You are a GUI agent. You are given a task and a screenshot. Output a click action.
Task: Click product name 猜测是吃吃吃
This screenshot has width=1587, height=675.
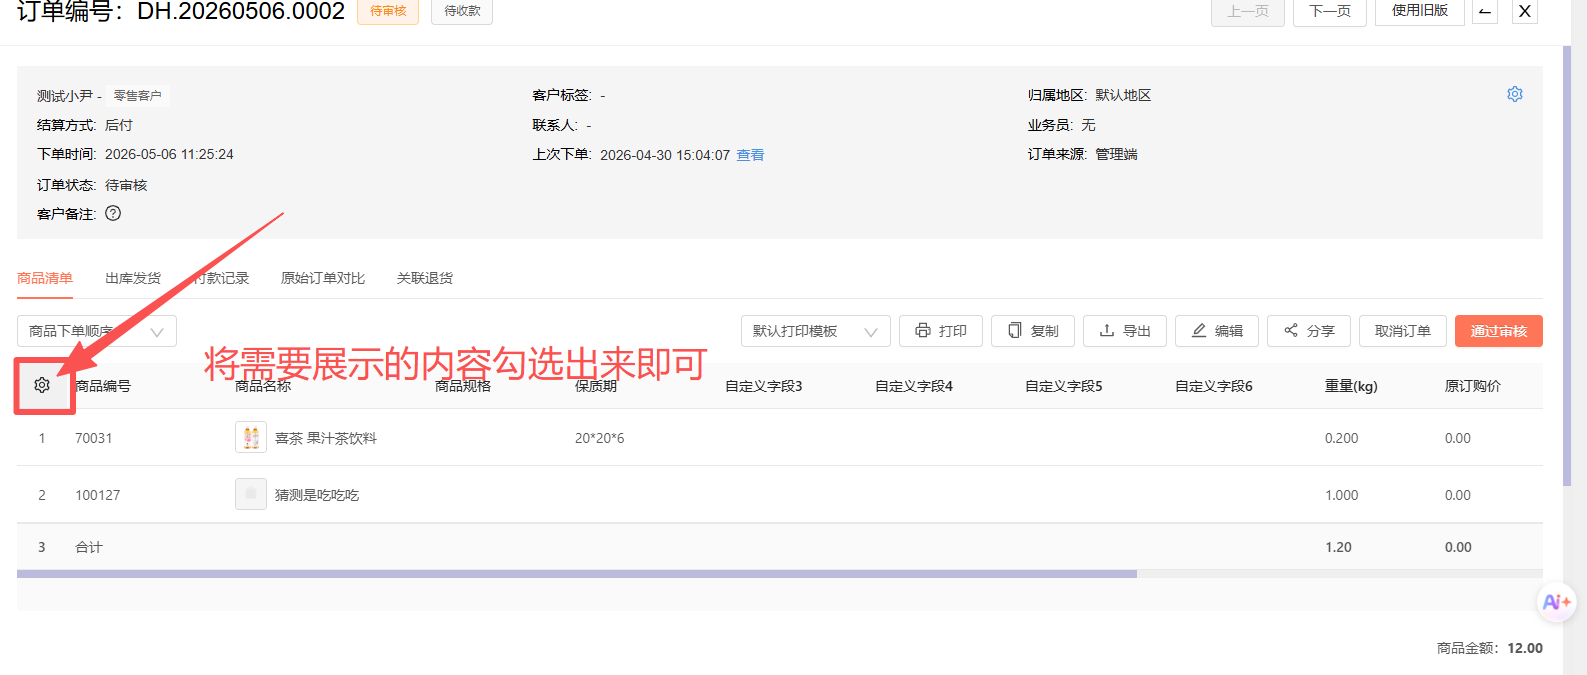tap(317, 495)
